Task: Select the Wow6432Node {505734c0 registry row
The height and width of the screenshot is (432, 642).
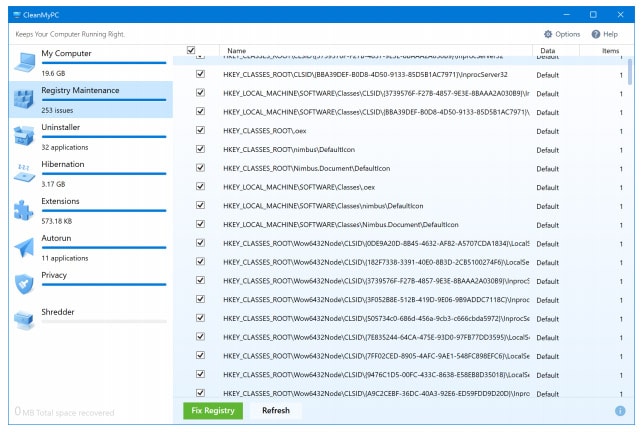Action: 401,318
